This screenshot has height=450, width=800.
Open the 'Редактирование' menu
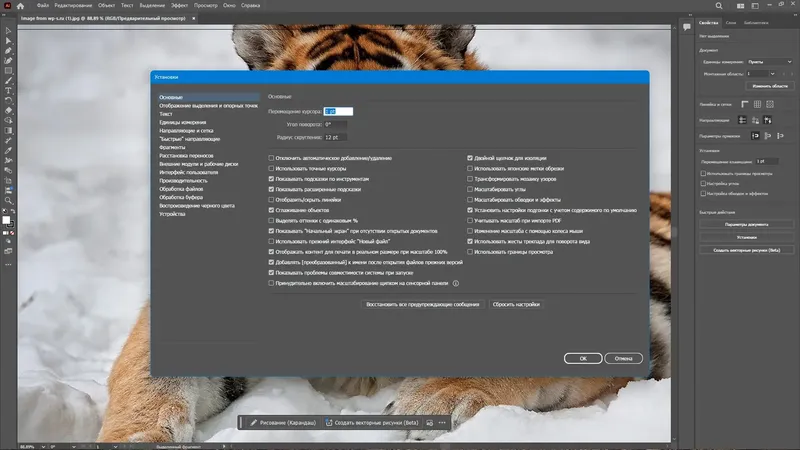point(73,6)
